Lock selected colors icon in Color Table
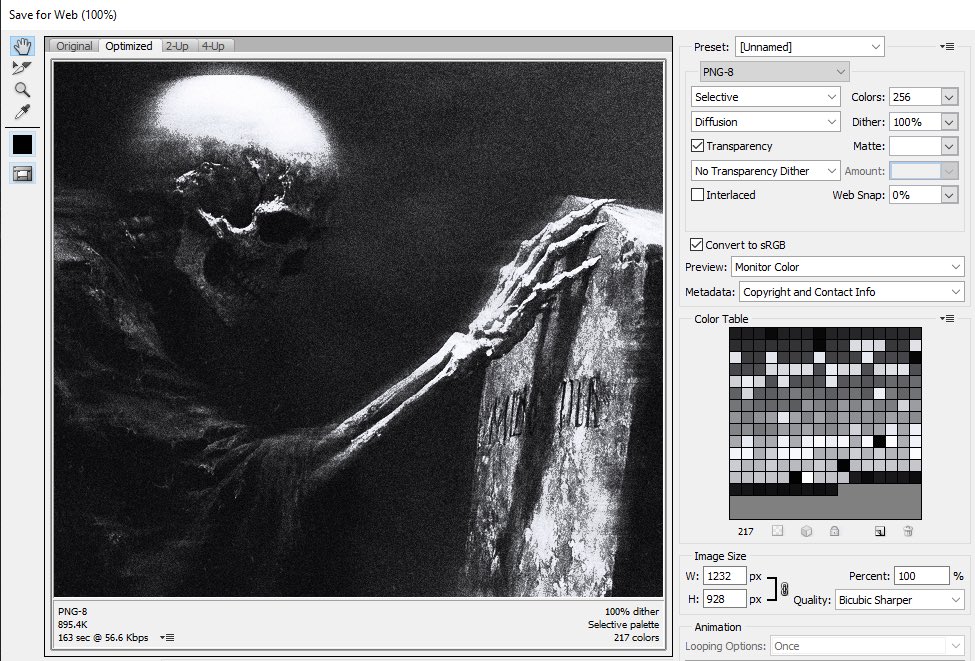975x661 pixels. click(x=834, y=531)
